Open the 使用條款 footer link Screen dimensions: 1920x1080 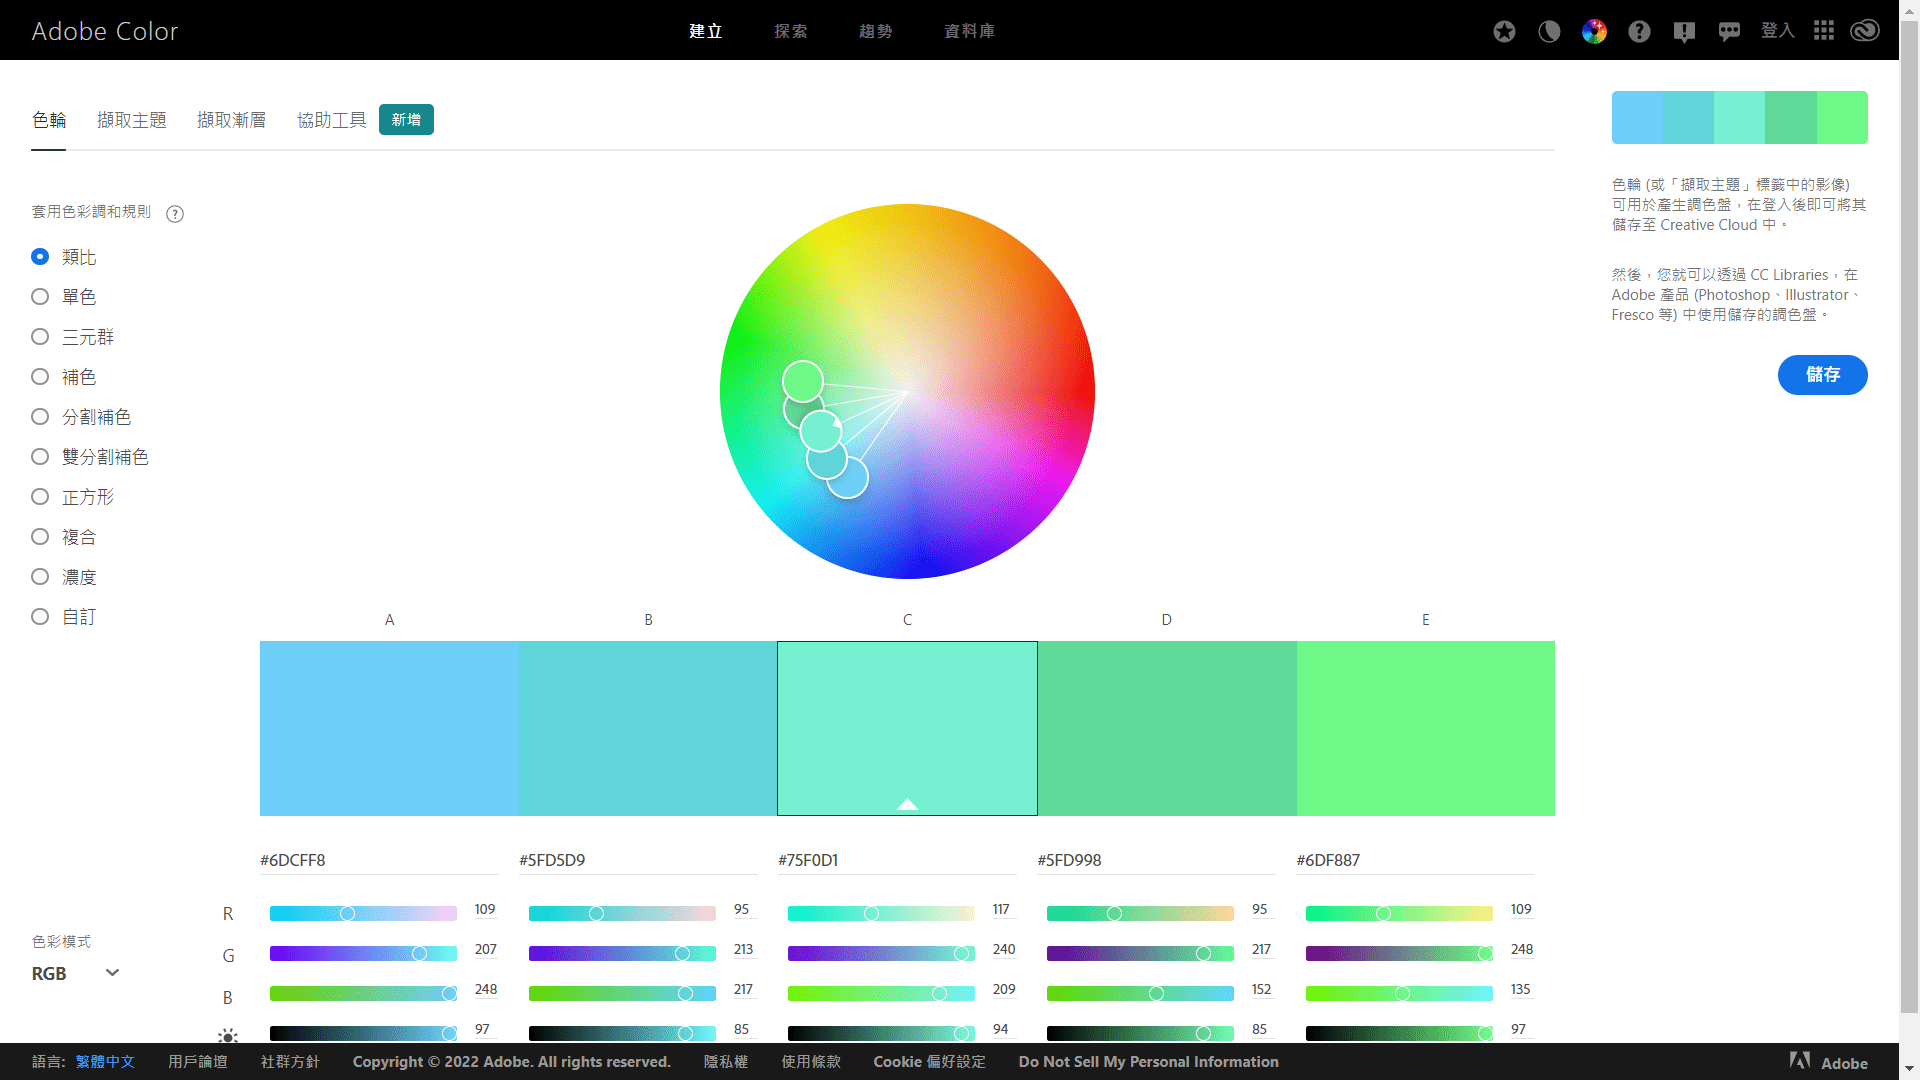(x=811, y=1062)
